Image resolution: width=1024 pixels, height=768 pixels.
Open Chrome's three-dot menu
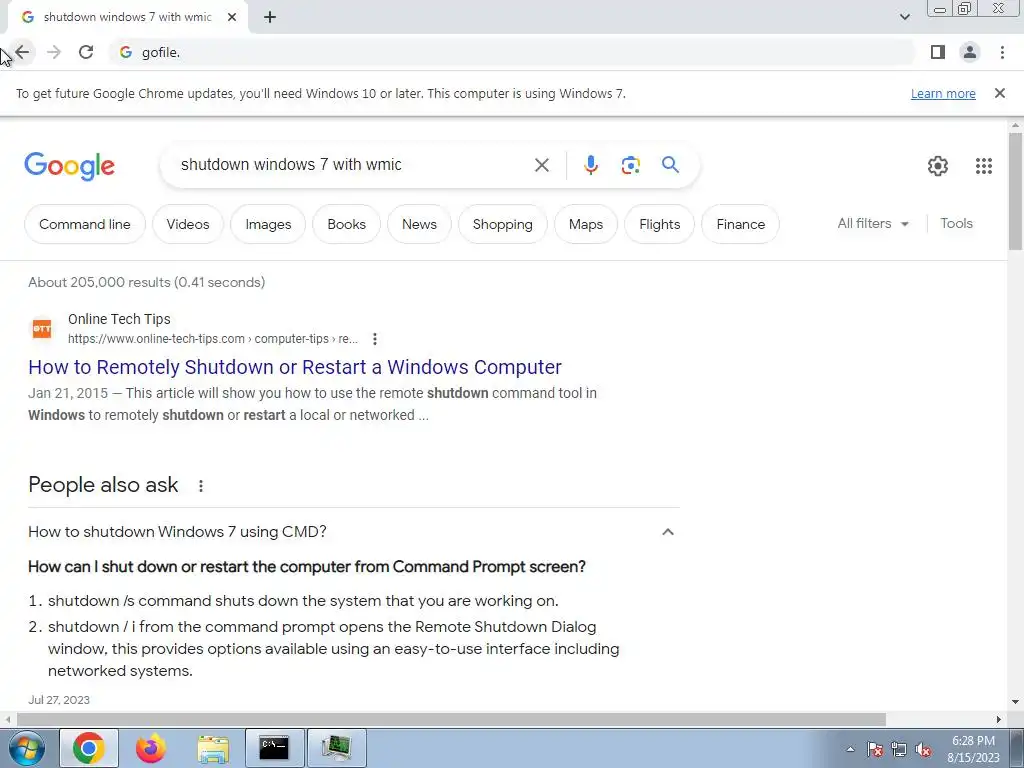click(1002, 52)
